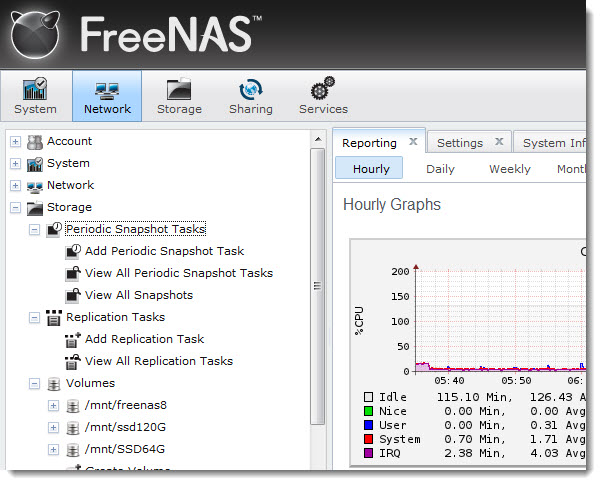Screen dimensions: 601x485
Task: Select the Hourly graphs tab
Action: pos(369,168)
